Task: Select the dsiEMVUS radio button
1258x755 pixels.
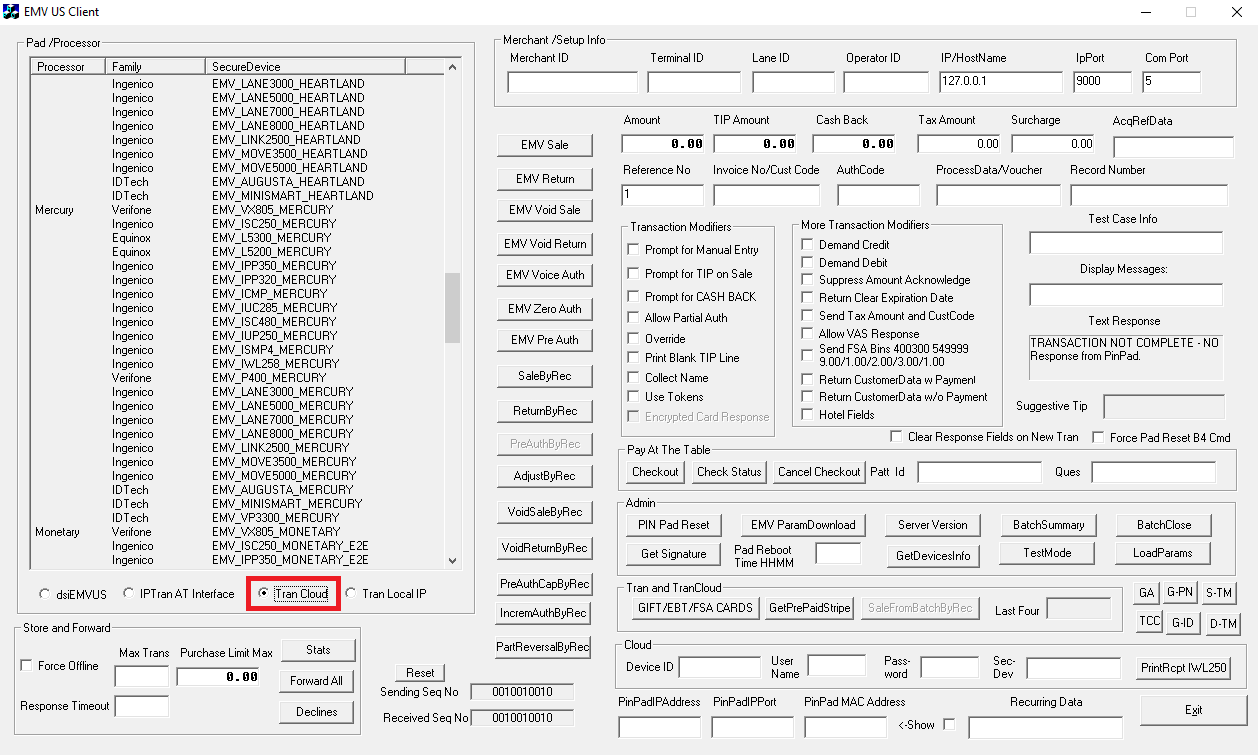Action: click(x=45, y=594)
